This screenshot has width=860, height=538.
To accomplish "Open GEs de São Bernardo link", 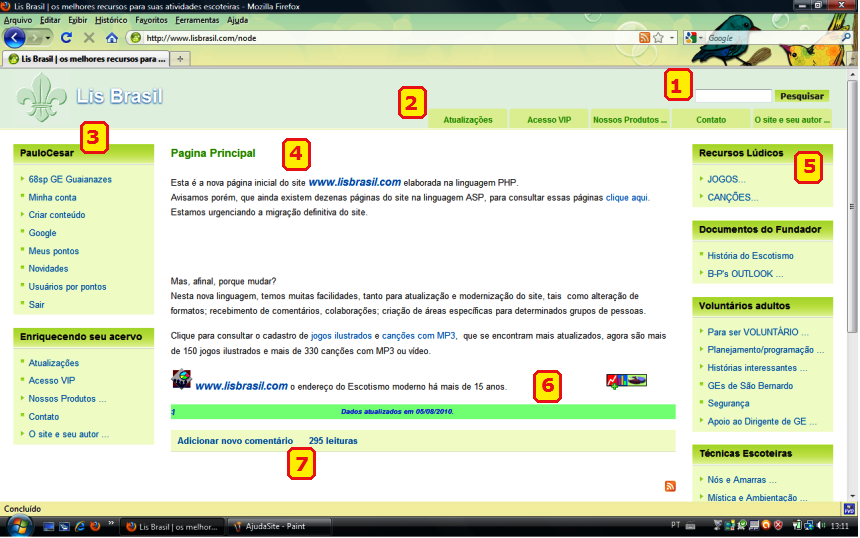I will 750,386.
